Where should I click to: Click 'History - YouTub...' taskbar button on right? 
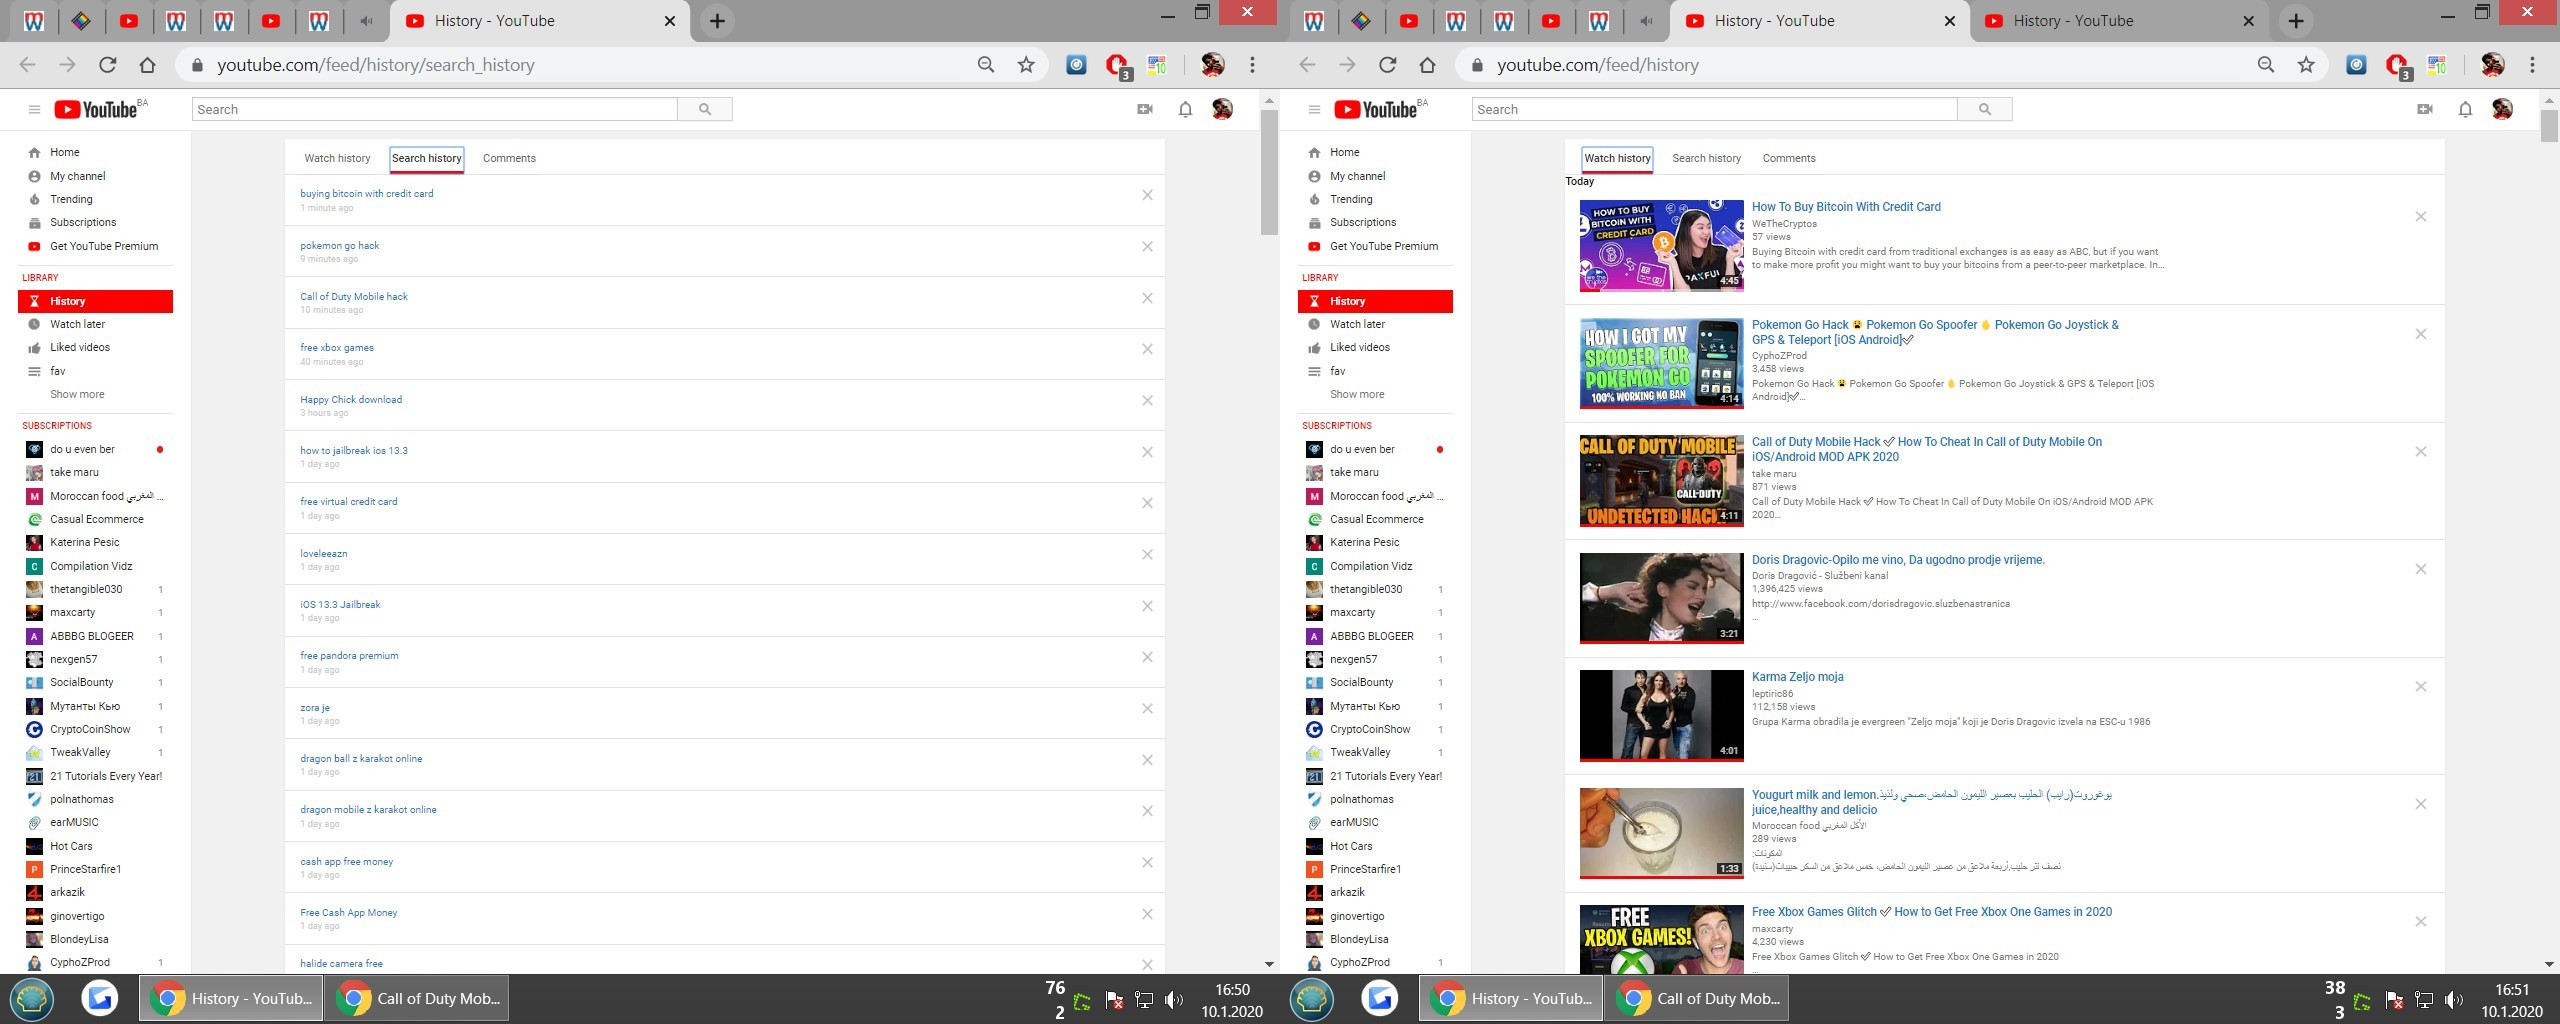(1511, 998)
